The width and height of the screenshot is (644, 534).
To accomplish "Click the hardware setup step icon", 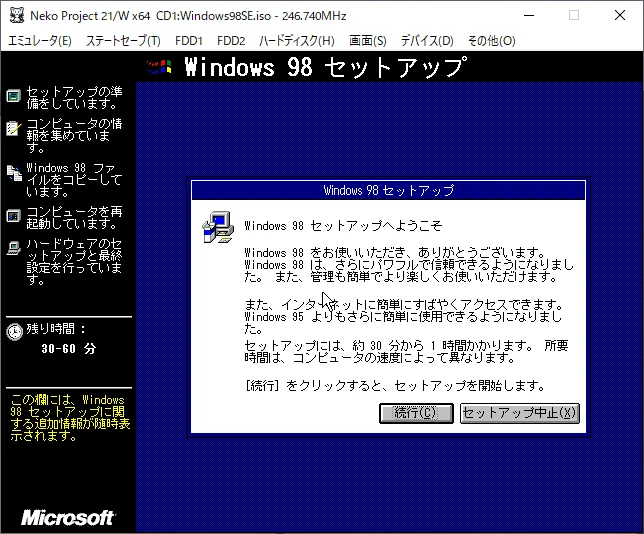I will tap(14, 248).
